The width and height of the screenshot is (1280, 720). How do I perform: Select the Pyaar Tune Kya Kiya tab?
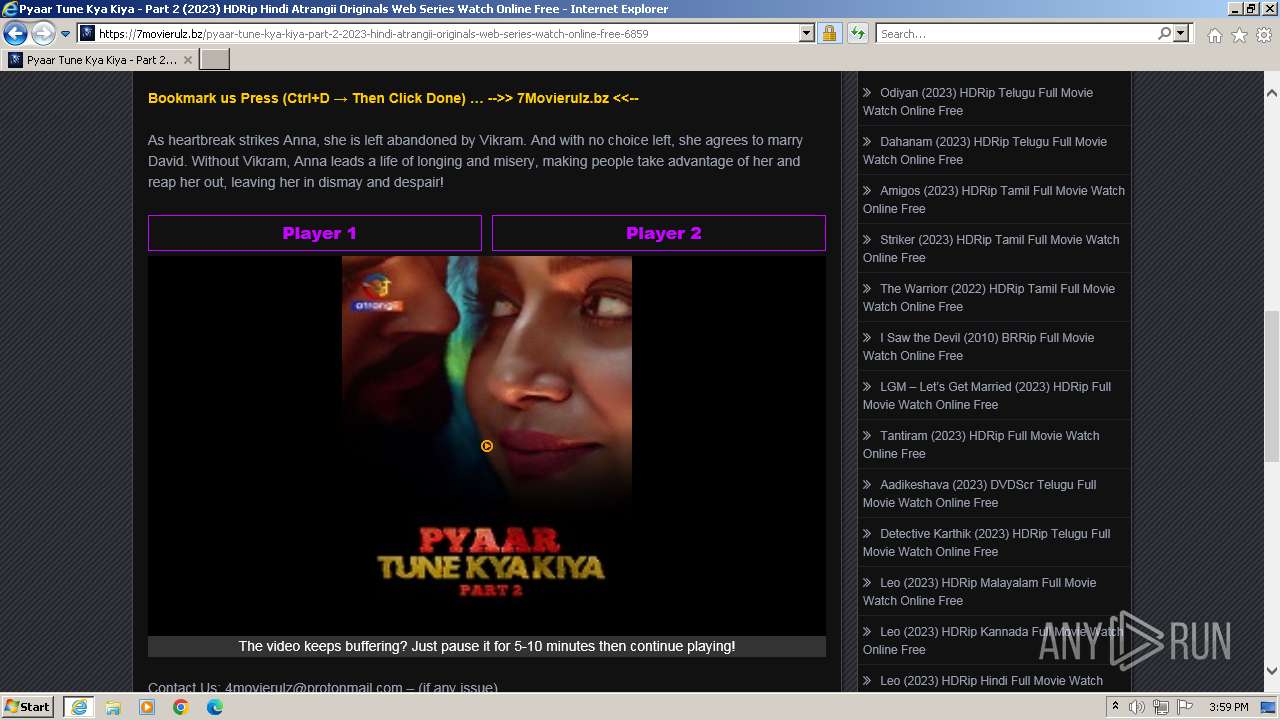[100, 60]
